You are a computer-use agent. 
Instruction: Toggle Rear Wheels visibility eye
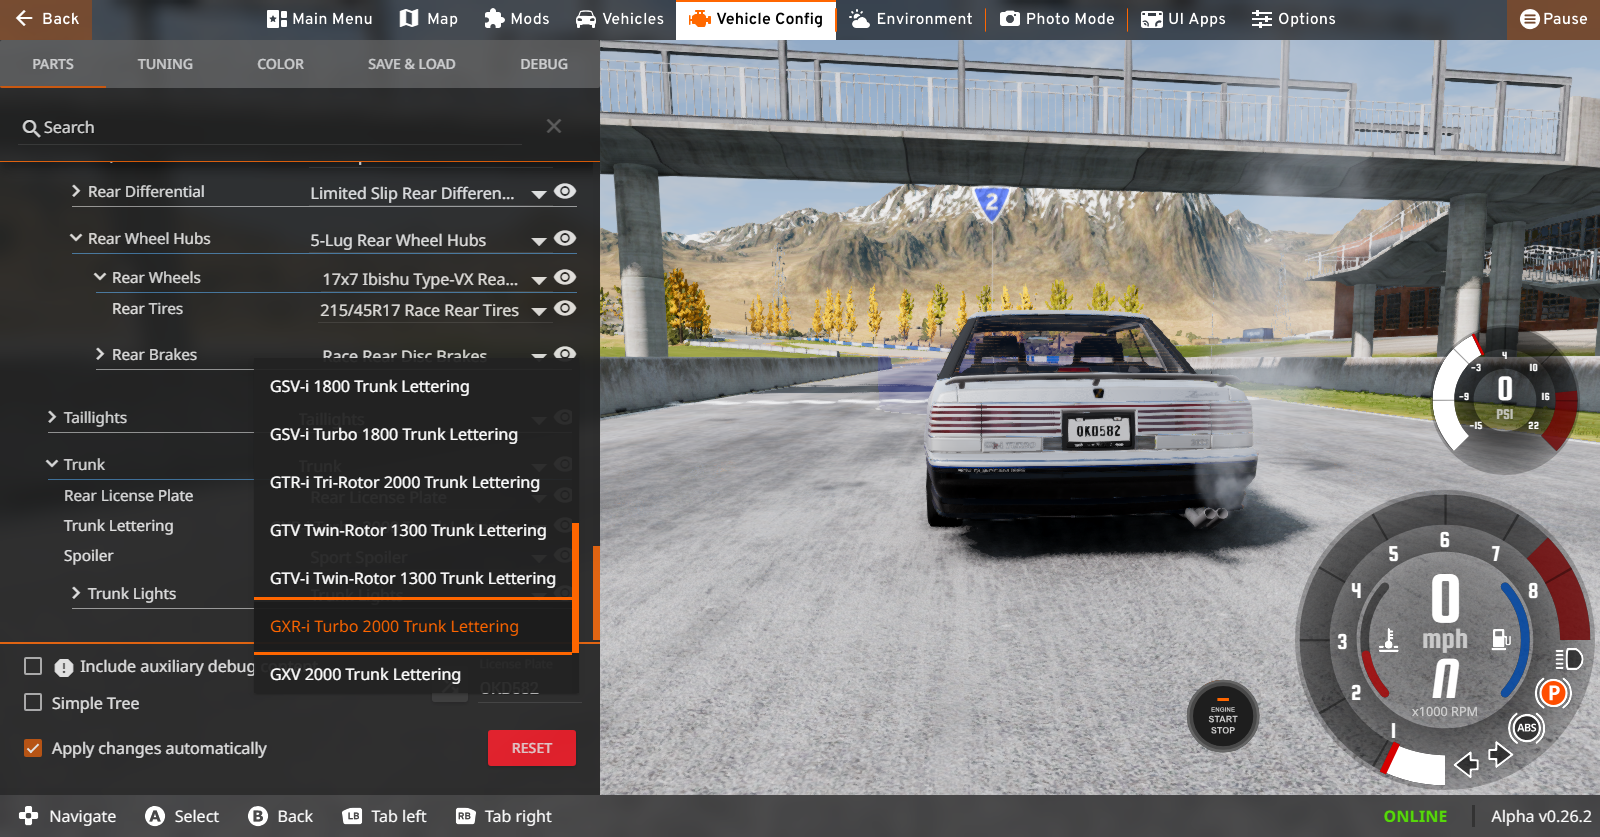(565, 277)
